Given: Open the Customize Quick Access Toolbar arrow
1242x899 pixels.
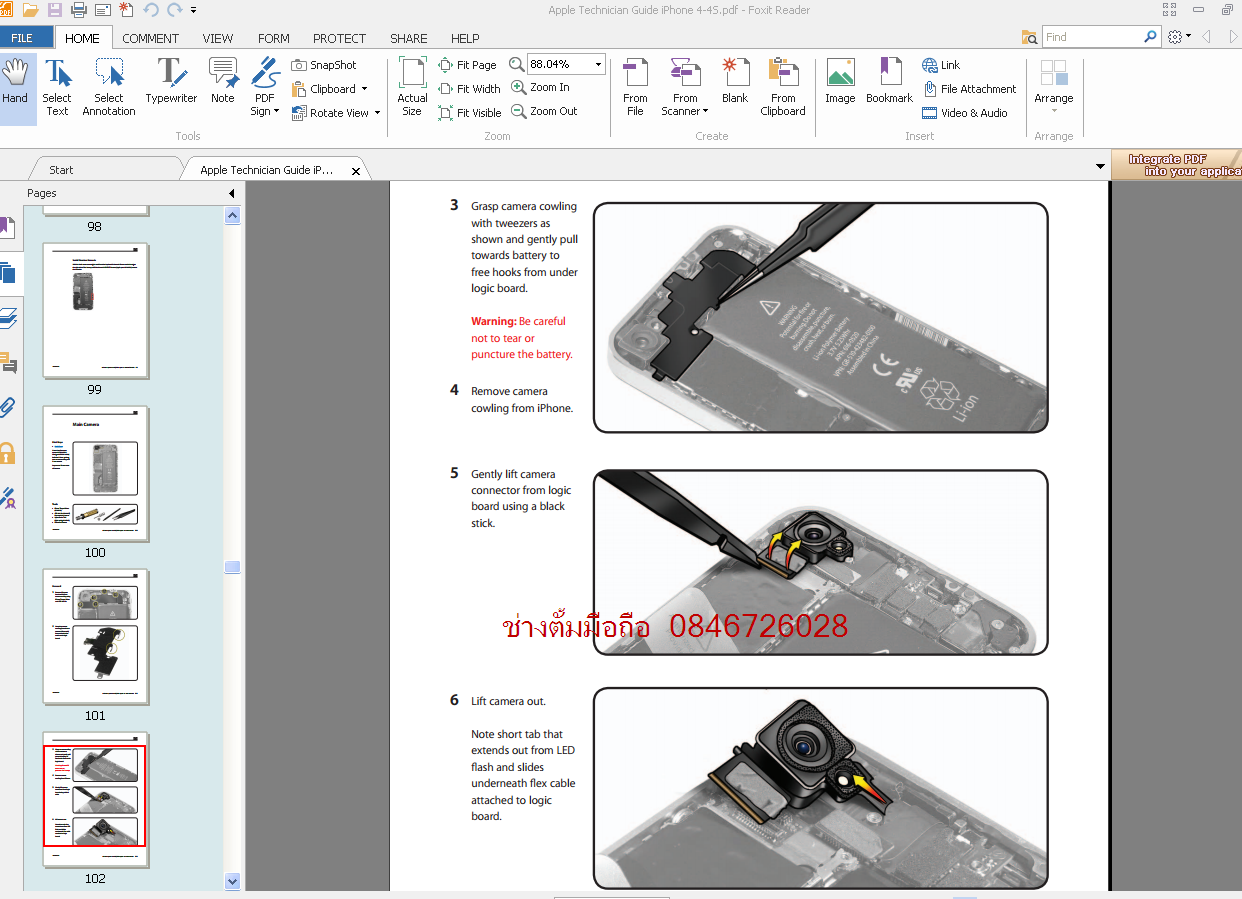Looking at the screenshot, I should point(193,10).
